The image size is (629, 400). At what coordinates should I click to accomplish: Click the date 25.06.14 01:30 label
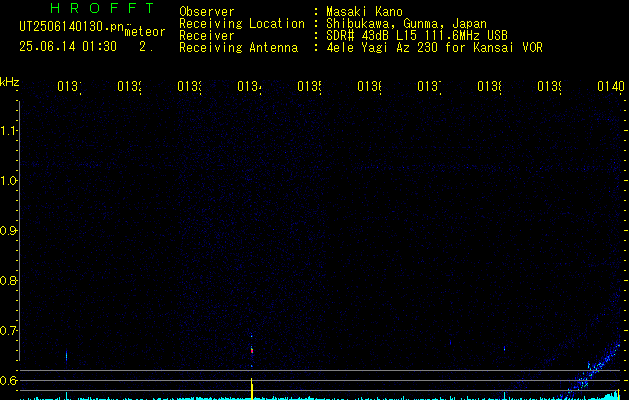click(68, 47)
